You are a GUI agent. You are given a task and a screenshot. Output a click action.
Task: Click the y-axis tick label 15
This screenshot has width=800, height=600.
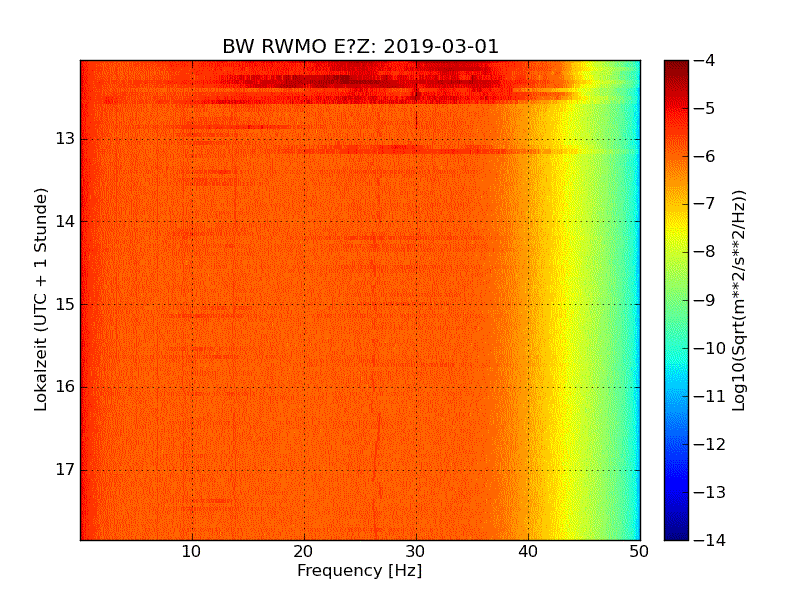(65, 304)
